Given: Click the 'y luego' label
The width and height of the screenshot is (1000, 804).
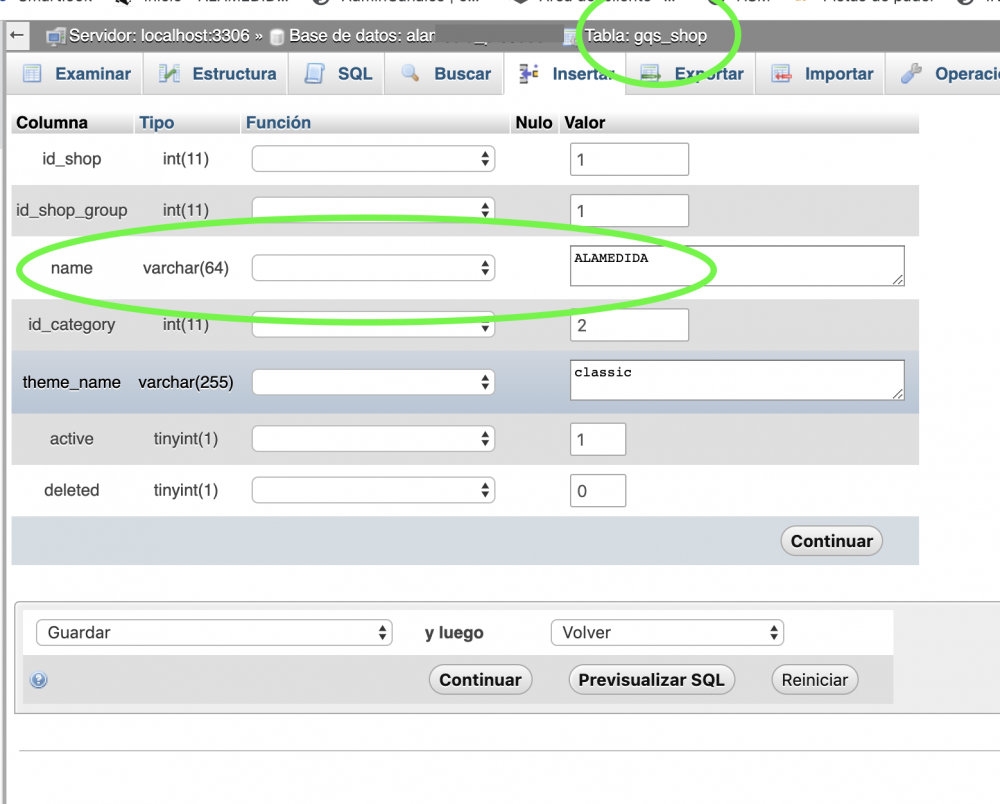Looking at the screenshot, I should point(454,632).
